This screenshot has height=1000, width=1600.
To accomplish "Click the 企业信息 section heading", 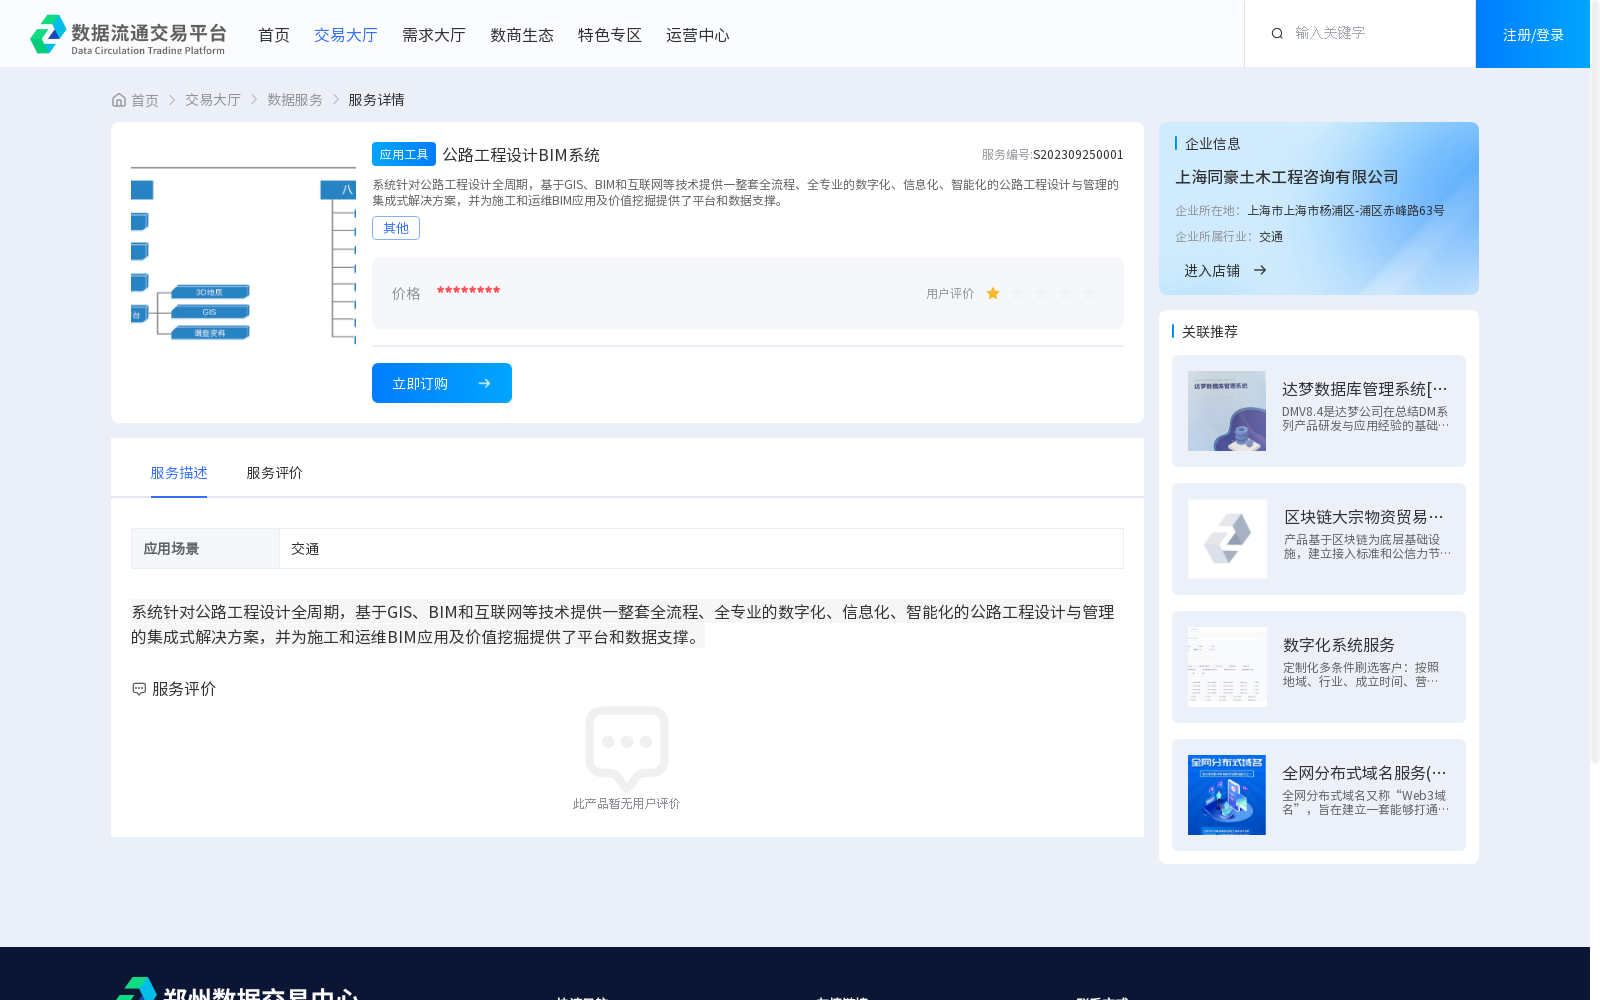I will 1213,144.
